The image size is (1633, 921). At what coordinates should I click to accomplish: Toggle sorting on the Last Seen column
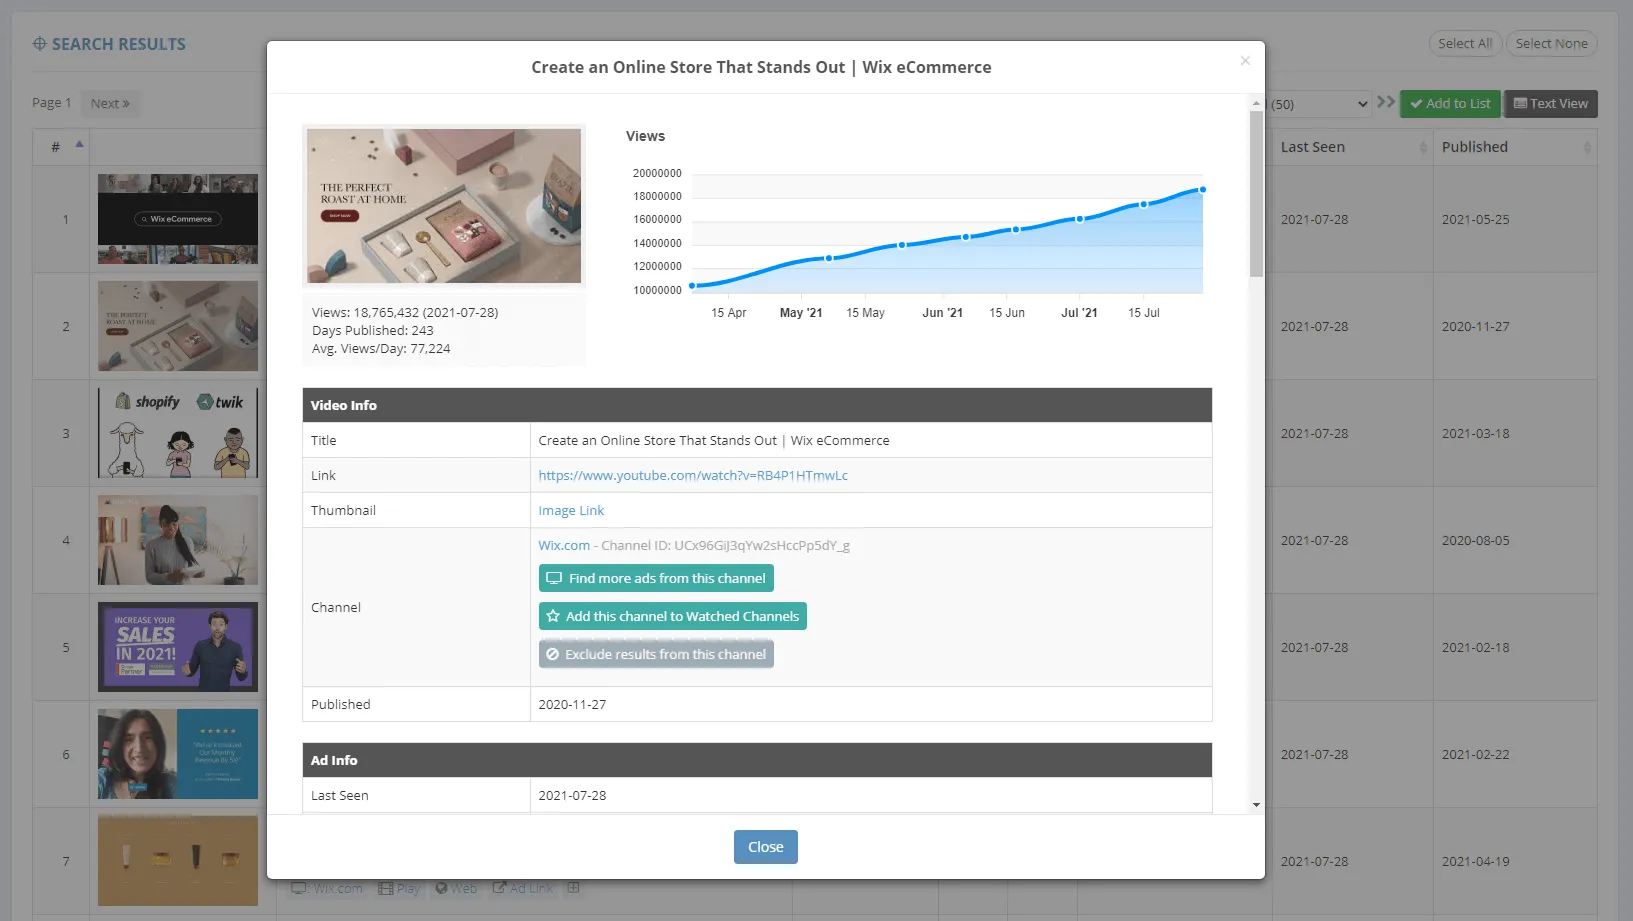[x=1316, y=146]
